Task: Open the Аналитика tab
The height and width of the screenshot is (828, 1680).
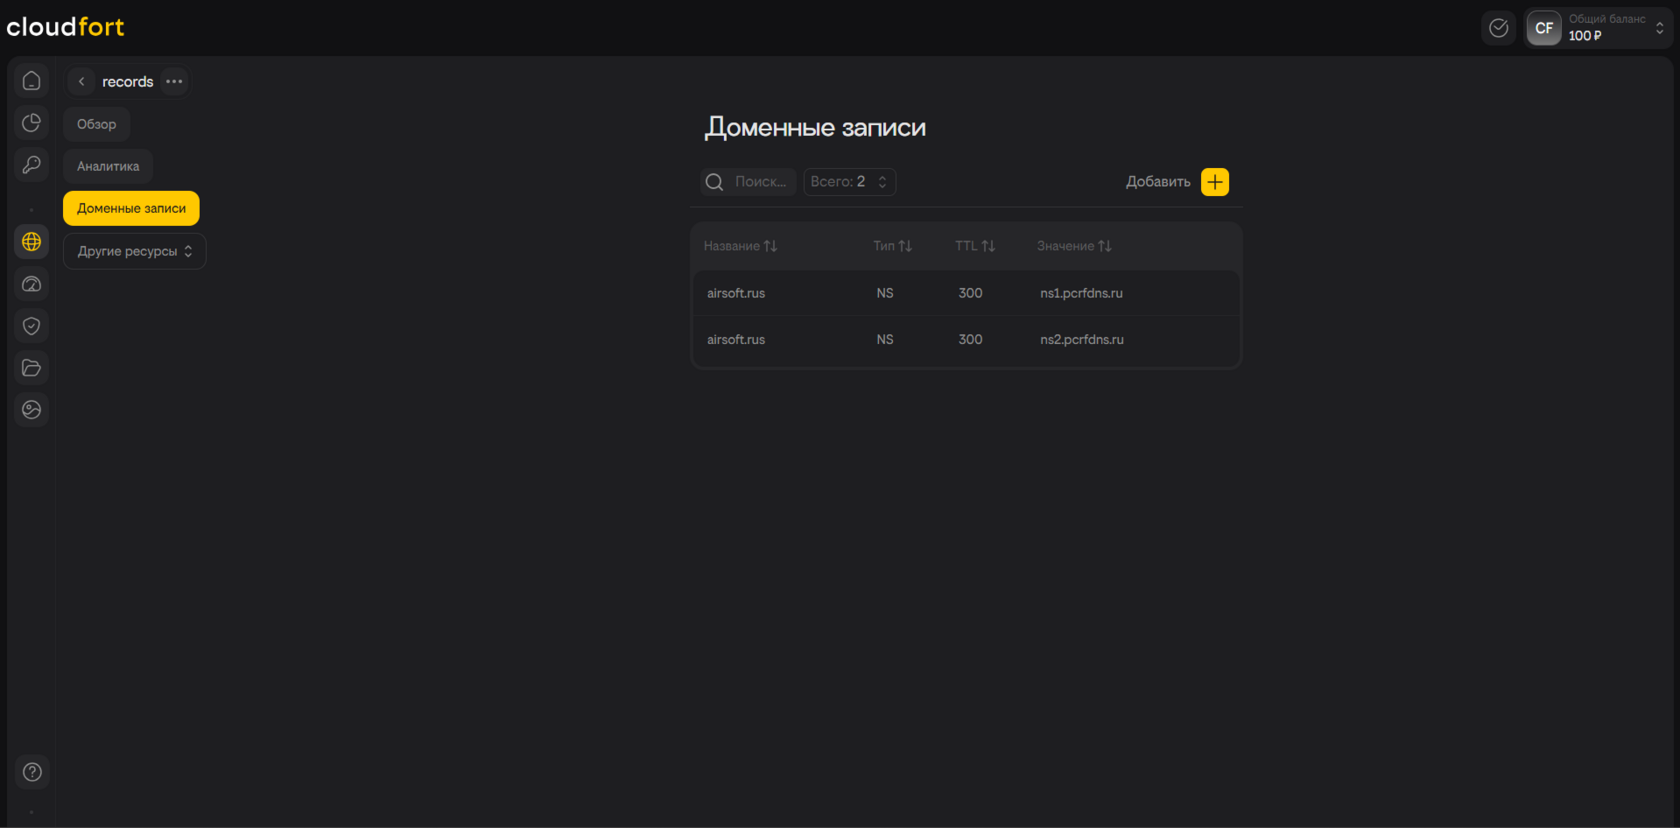Action: [x=108, y=166]
